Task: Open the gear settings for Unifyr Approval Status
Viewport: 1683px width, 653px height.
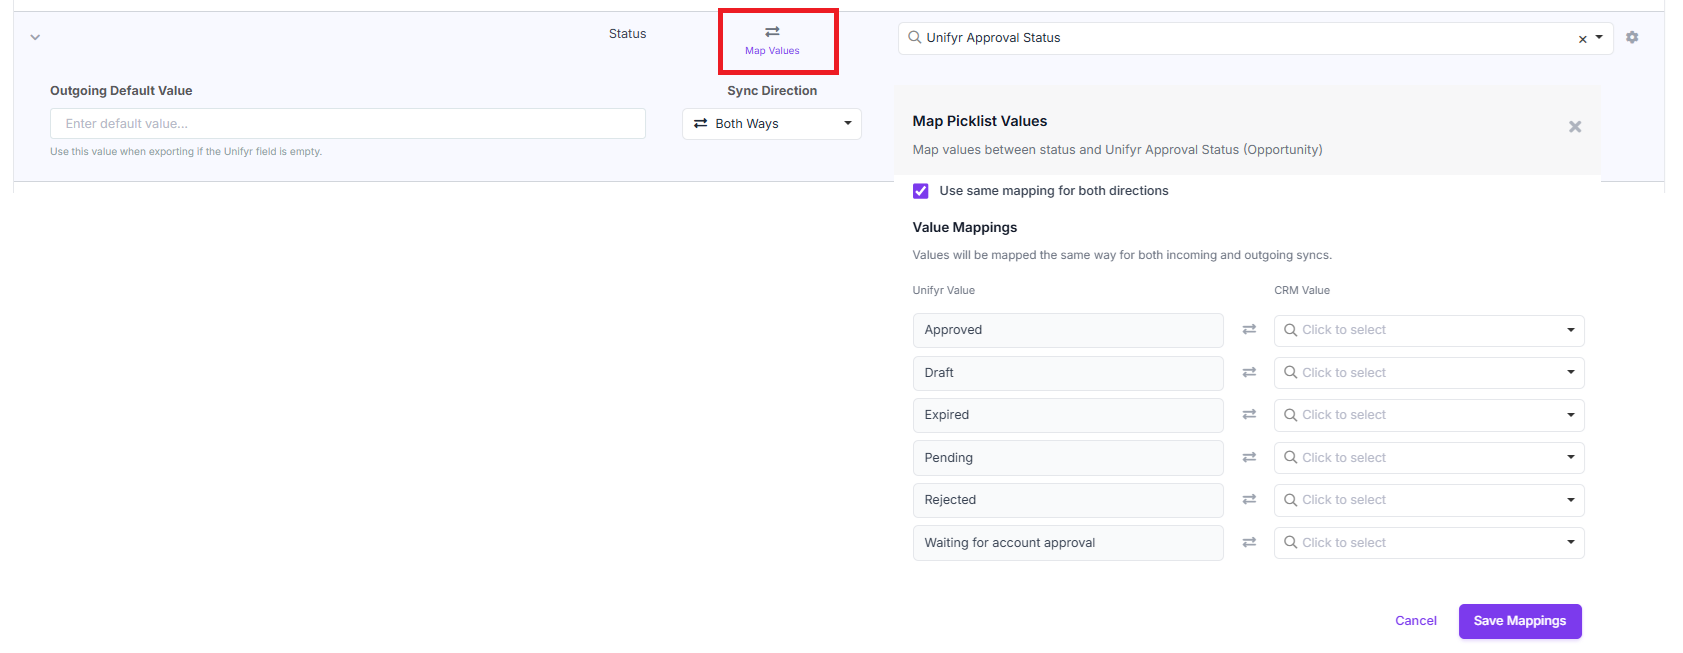Action: pyautogui.click(x=1632, y=37)
